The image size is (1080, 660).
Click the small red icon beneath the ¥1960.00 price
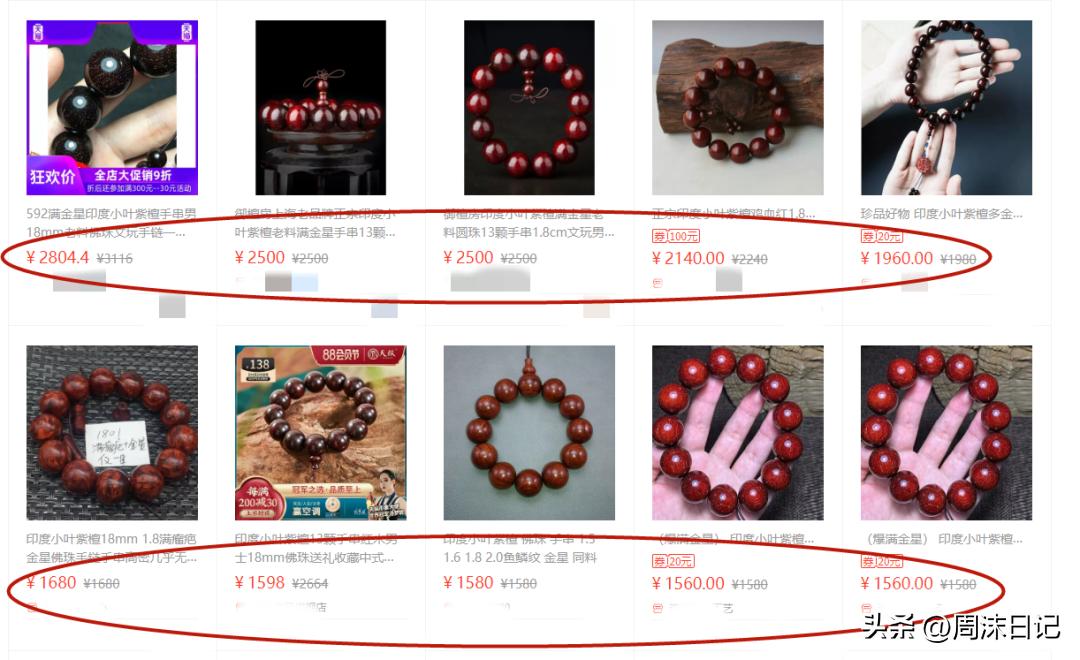pos(866,282)
